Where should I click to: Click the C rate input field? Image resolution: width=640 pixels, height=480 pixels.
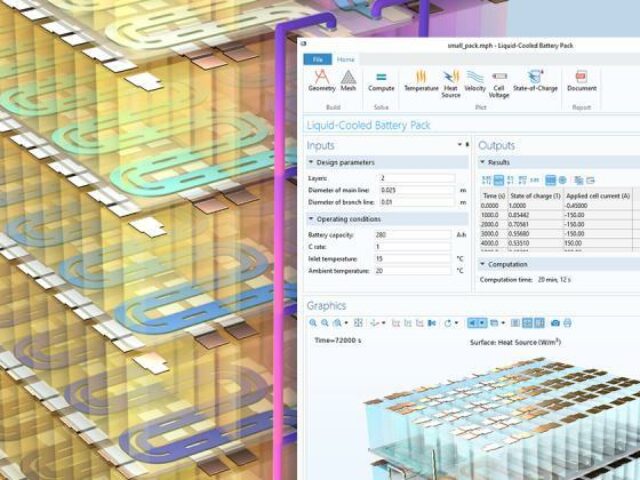[413, 247]
